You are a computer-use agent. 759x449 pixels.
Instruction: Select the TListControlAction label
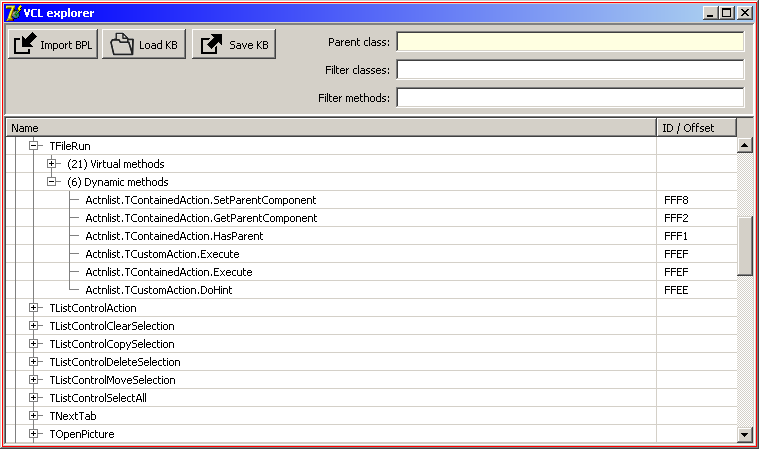[93, 308]
